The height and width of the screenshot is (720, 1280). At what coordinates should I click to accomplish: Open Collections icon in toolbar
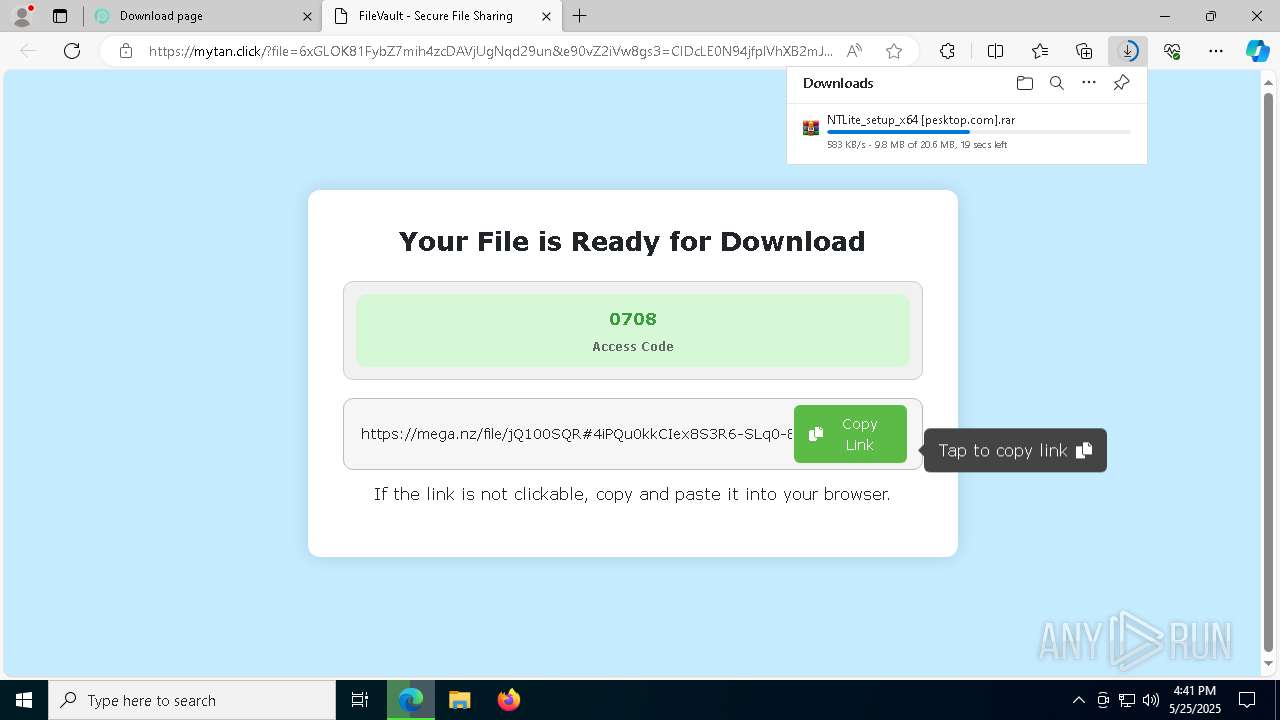(x=1084, y=51)
